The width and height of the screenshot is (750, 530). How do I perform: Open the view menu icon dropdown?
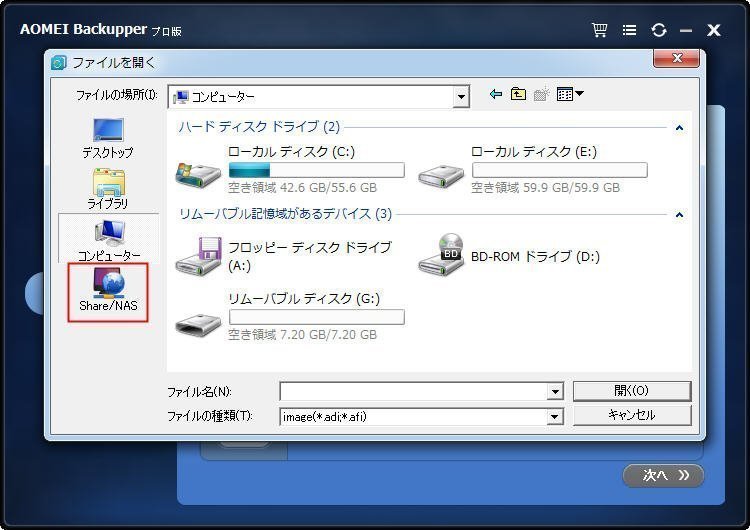pos(570,94)
